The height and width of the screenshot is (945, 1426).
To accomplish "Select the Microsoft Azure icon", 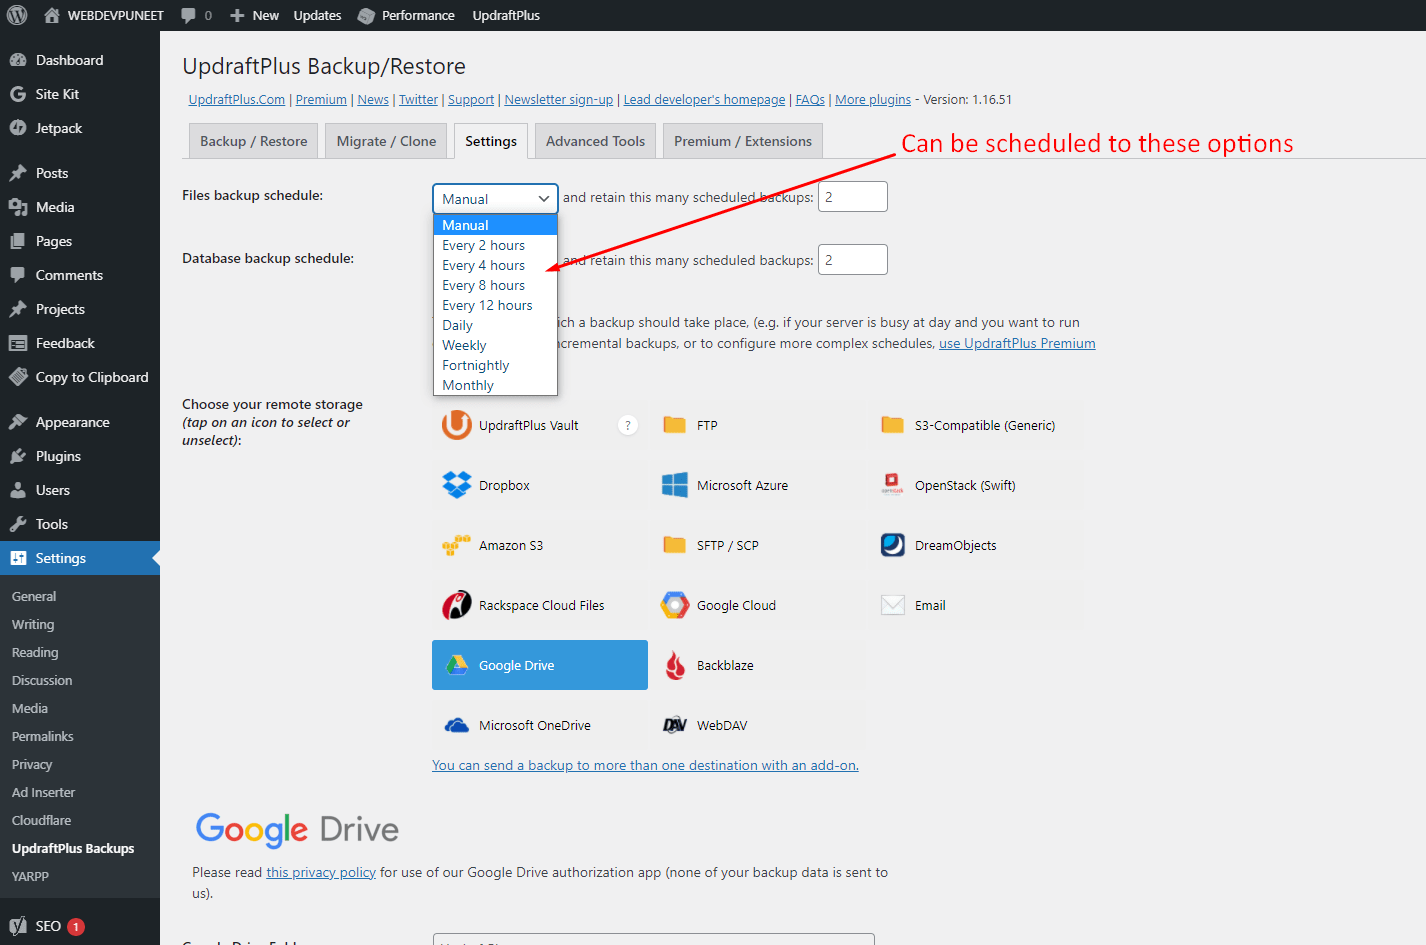I will [x=675, y=485].
